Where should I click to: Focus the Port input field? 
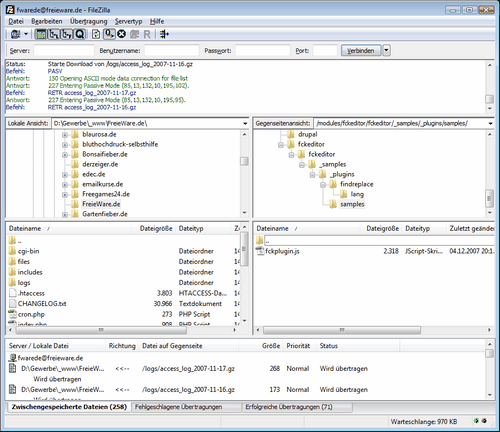tap(325, 51)
